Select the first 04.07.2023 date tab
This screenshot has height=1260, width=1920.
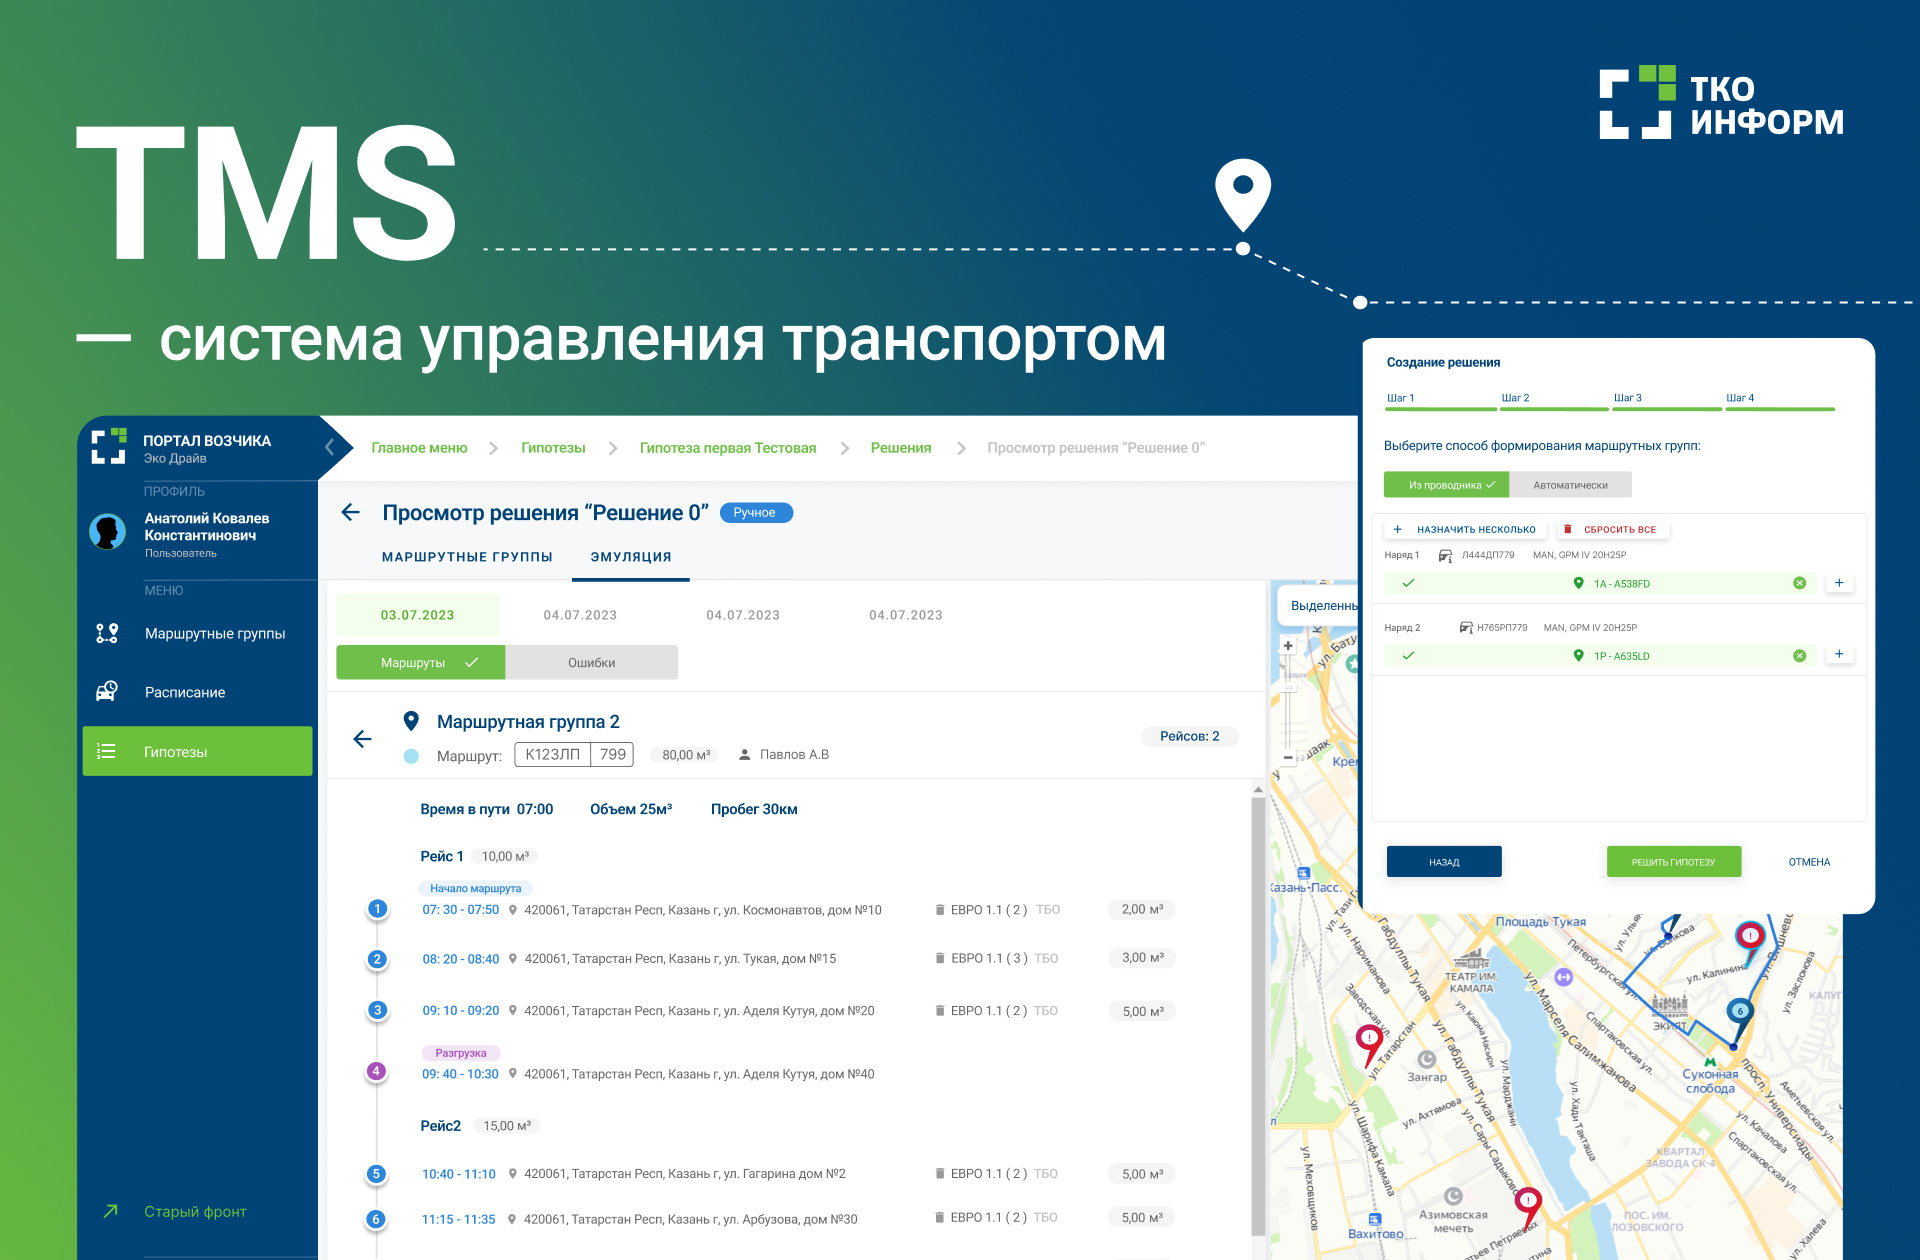coord(580,615)
